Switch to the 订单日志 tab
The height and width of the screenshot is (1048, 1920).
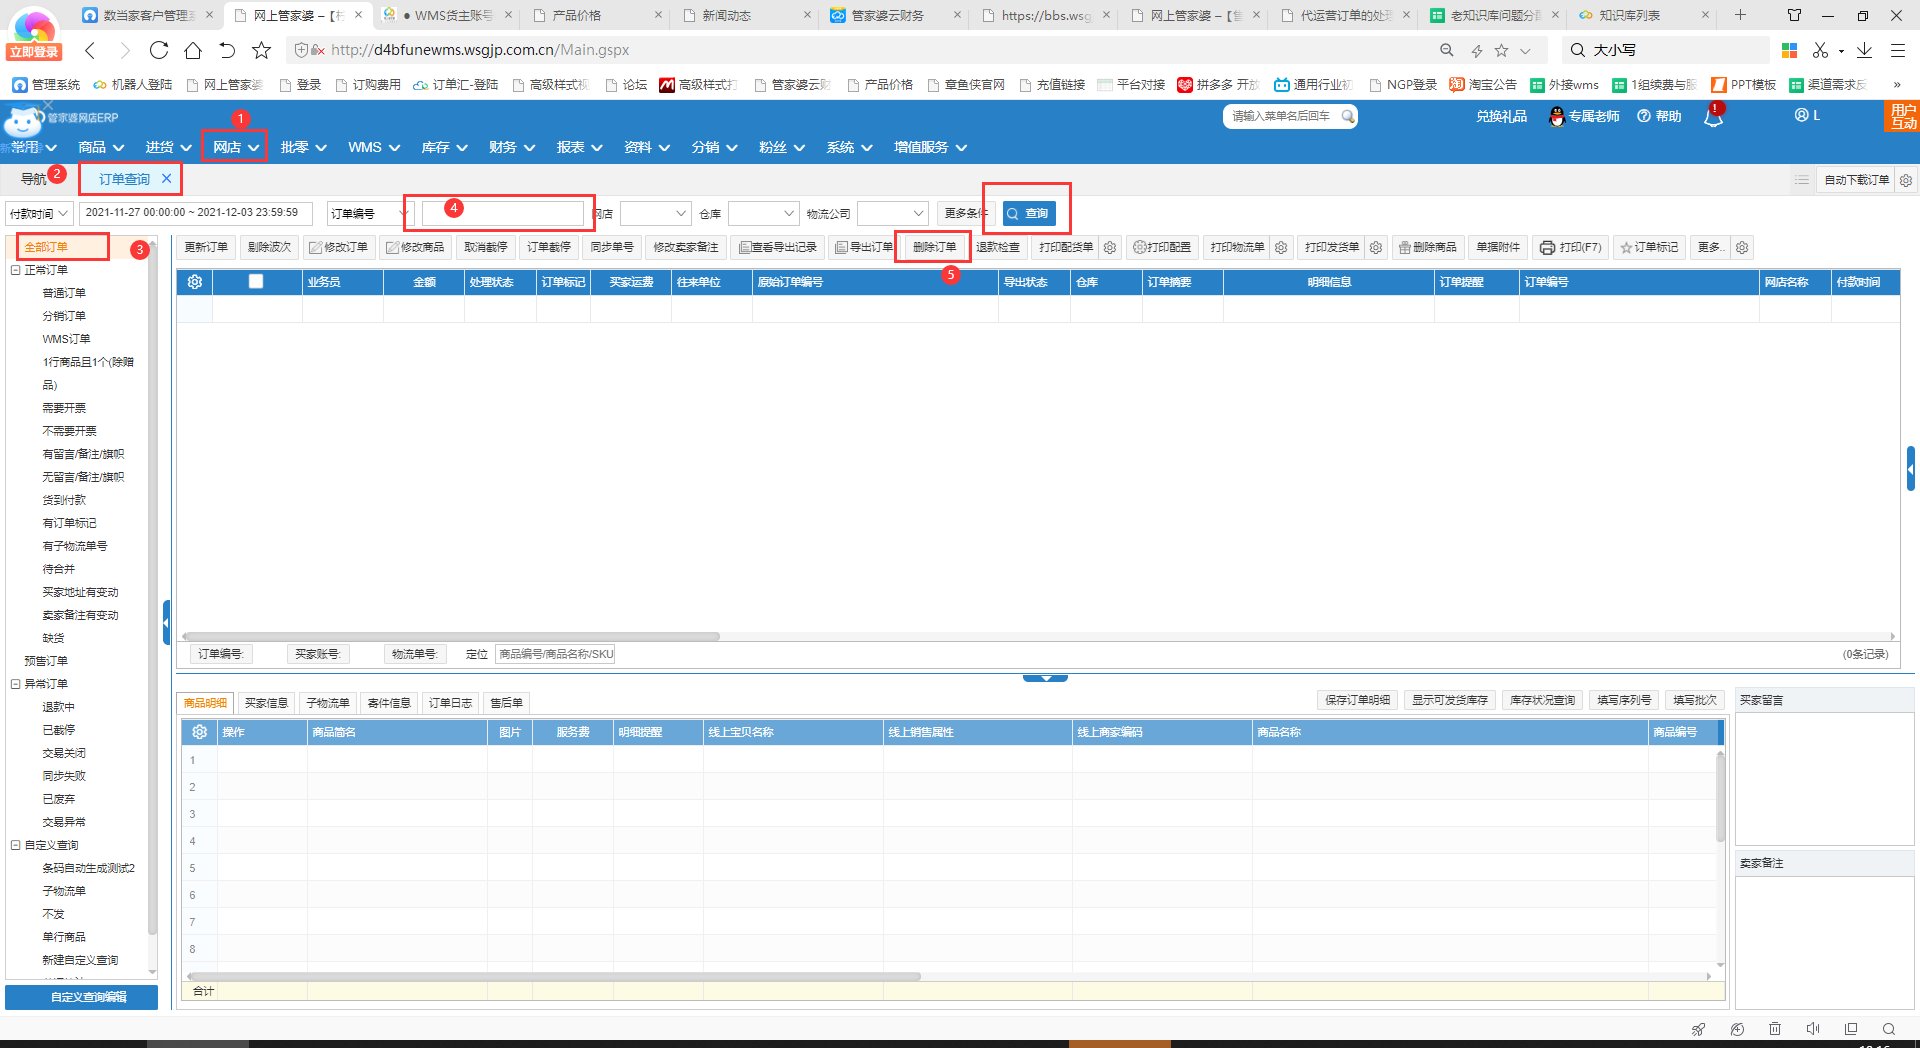tap(450, 703)
